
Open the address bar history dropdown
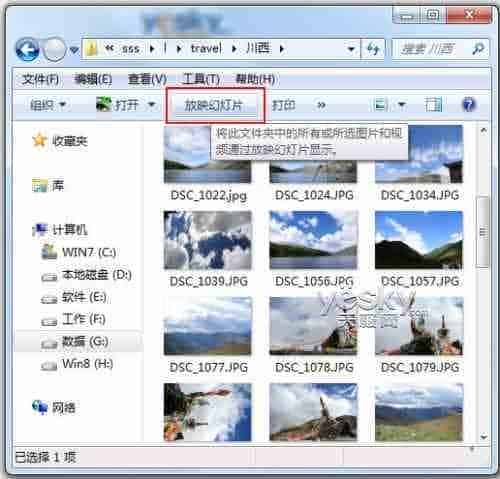351,50
